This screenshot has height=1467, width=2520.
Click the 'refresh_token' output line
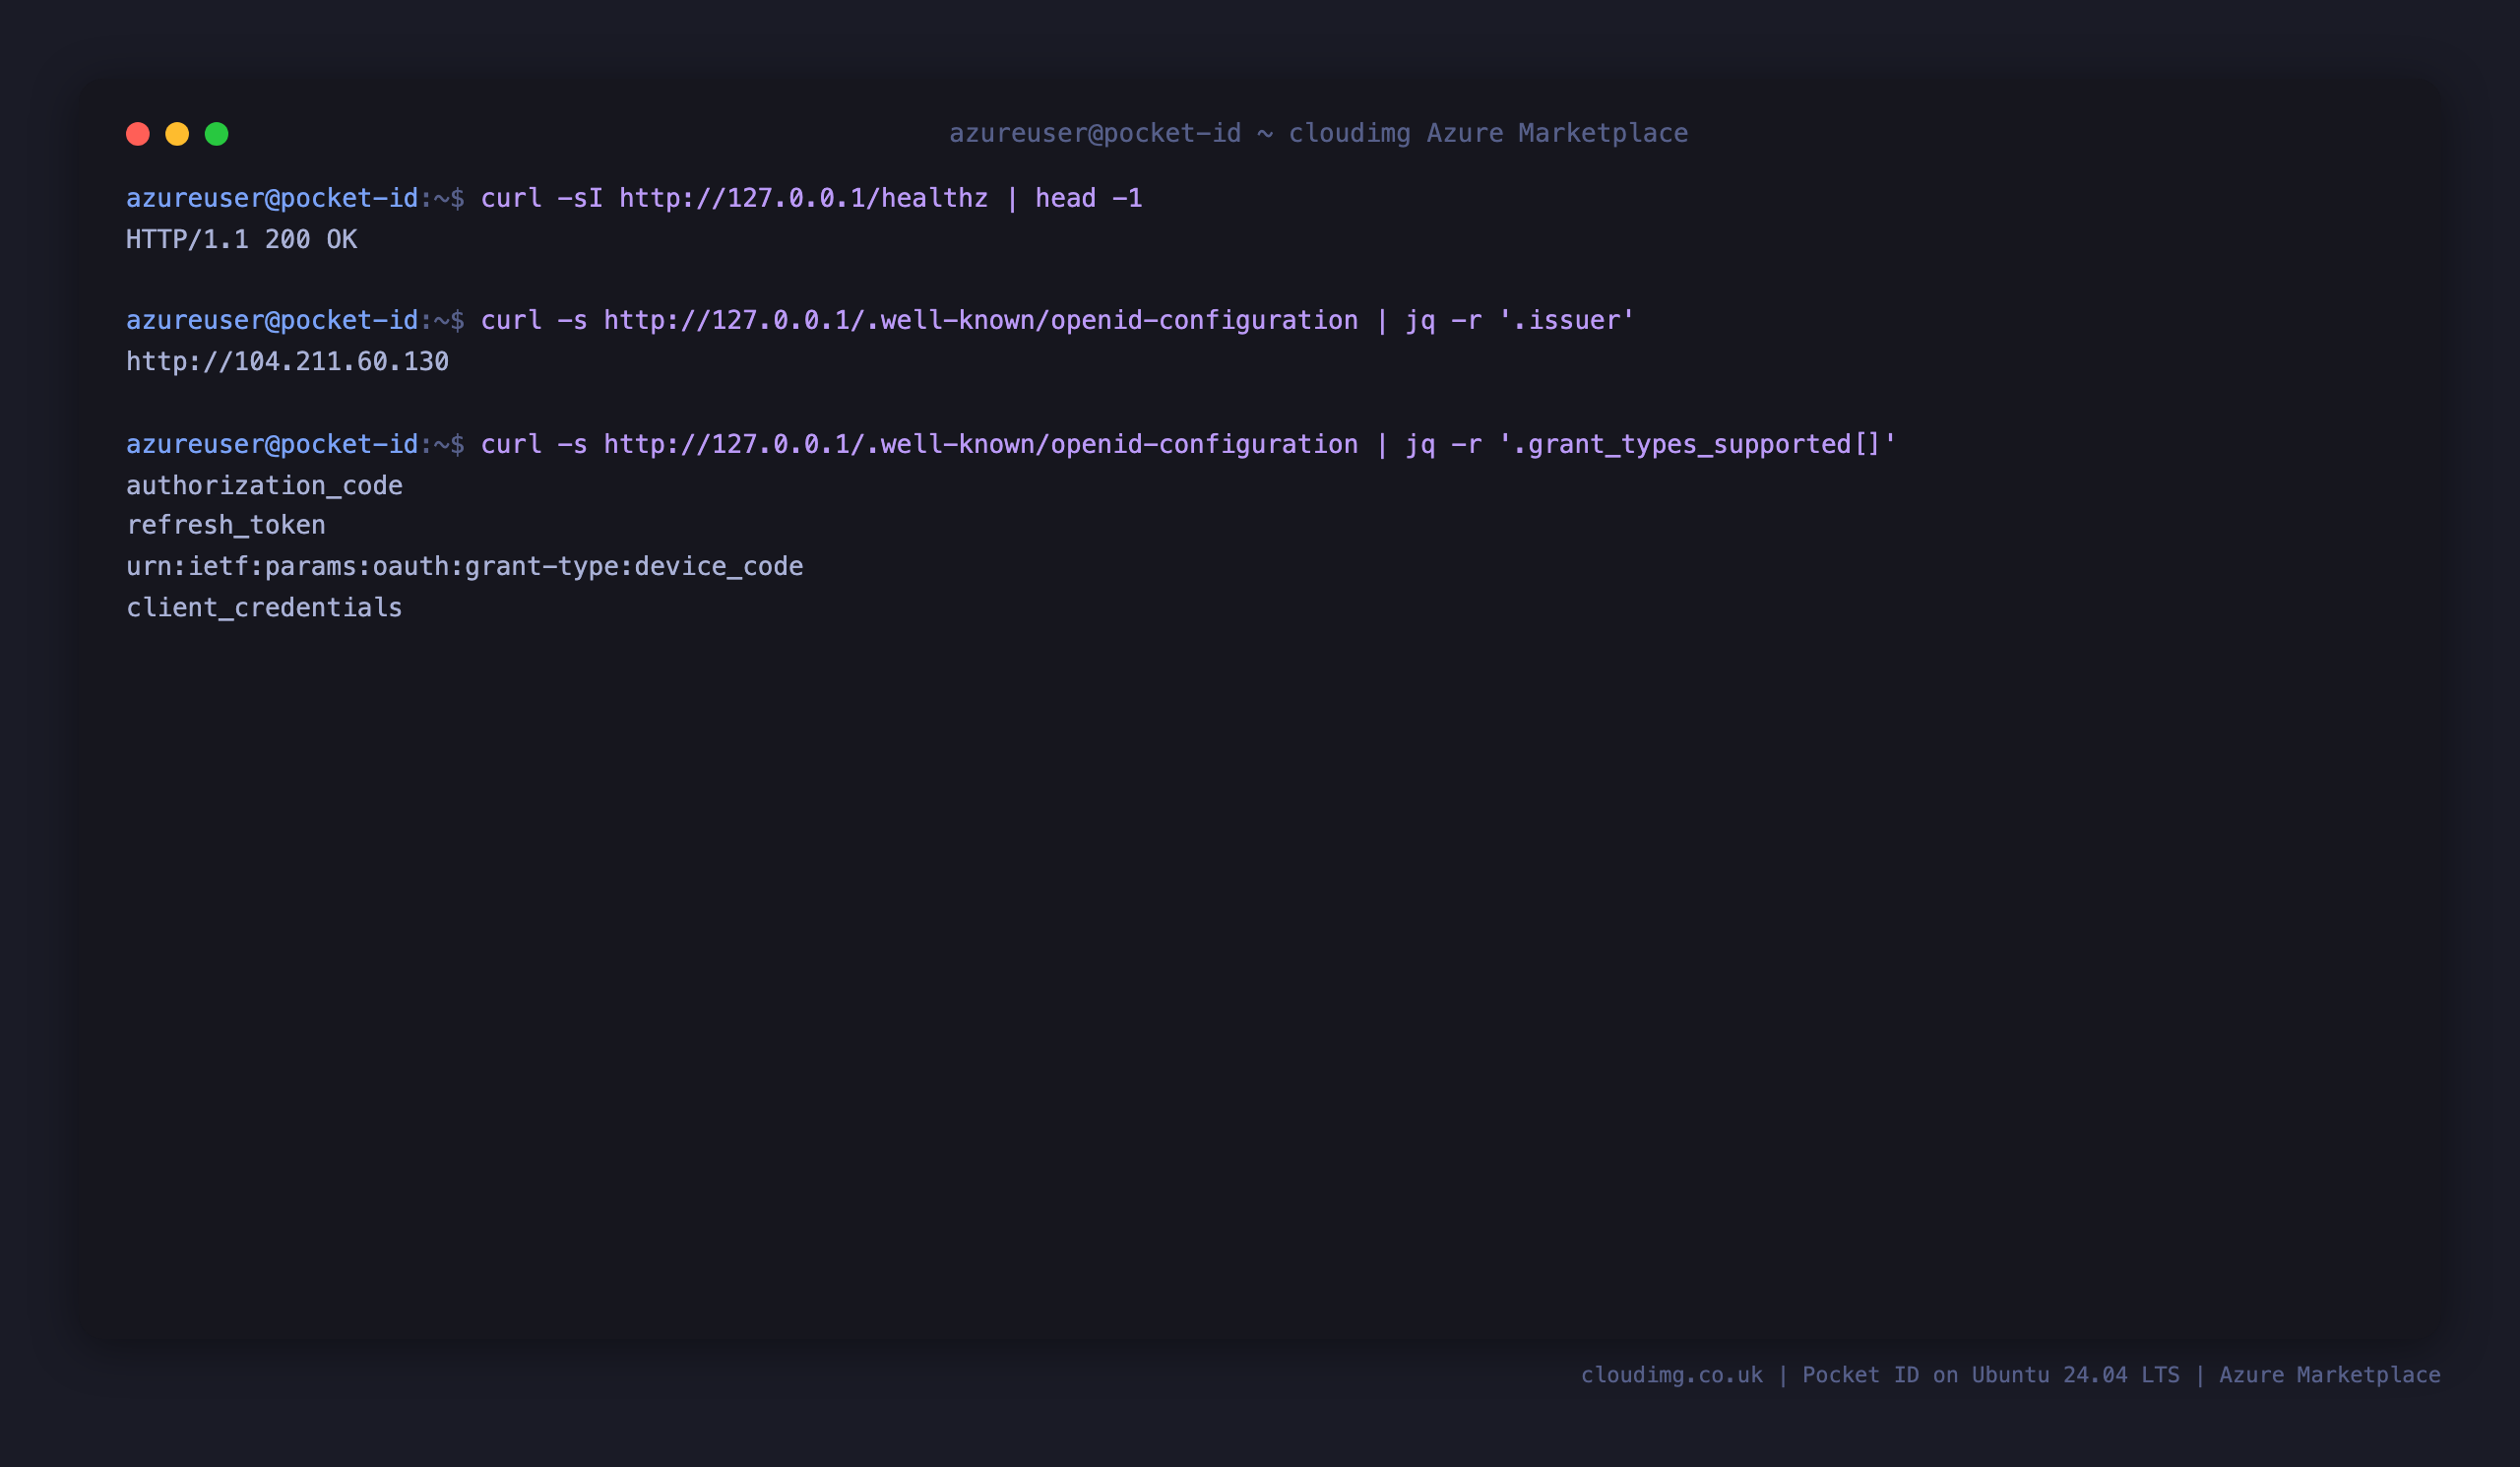226,525
